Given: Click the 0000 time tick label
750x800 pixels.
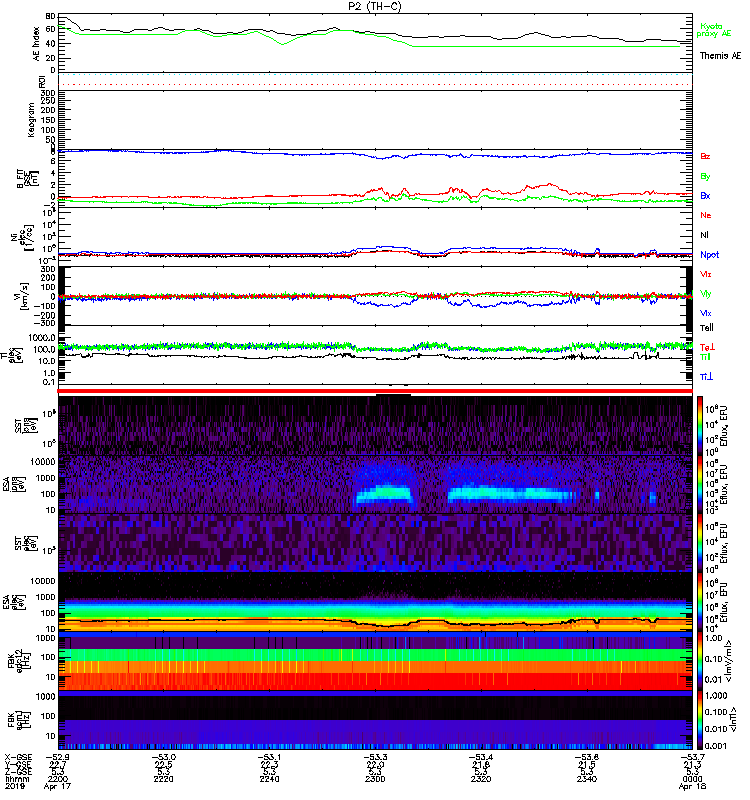Looking at the screenshot, I should click(x=692, y=779).
